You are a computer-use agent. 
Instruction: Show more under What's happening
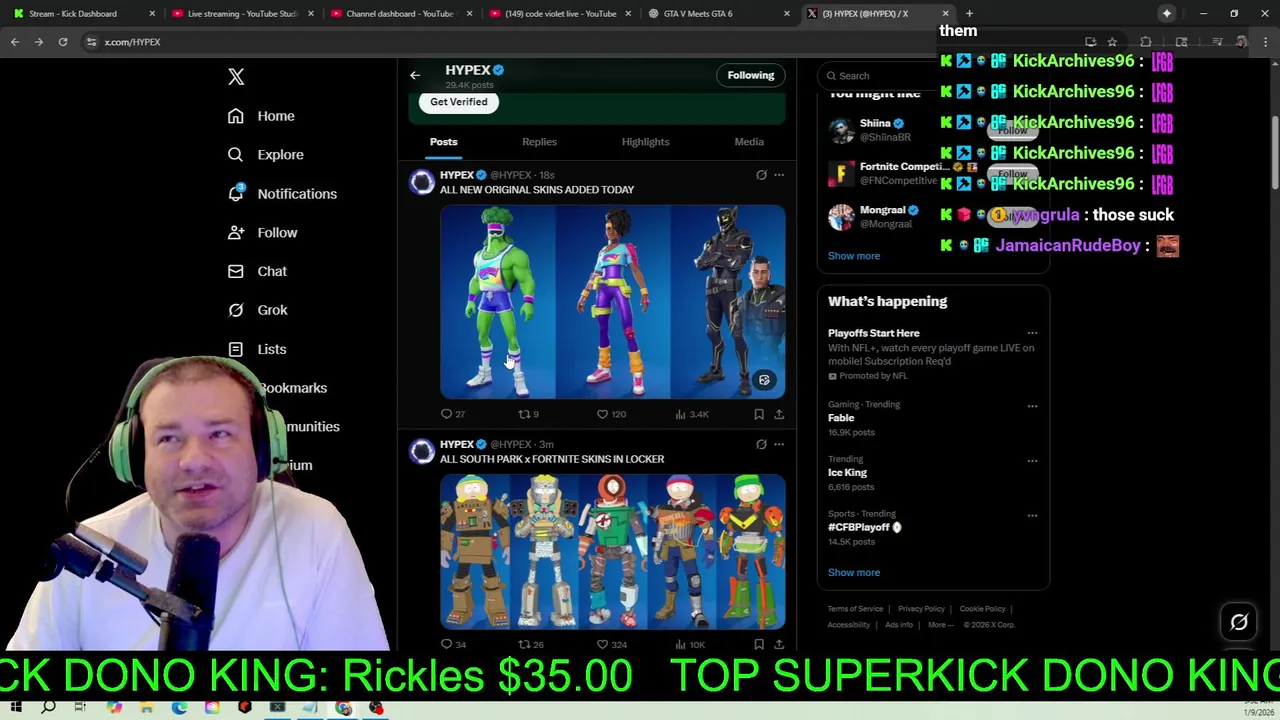854,573
